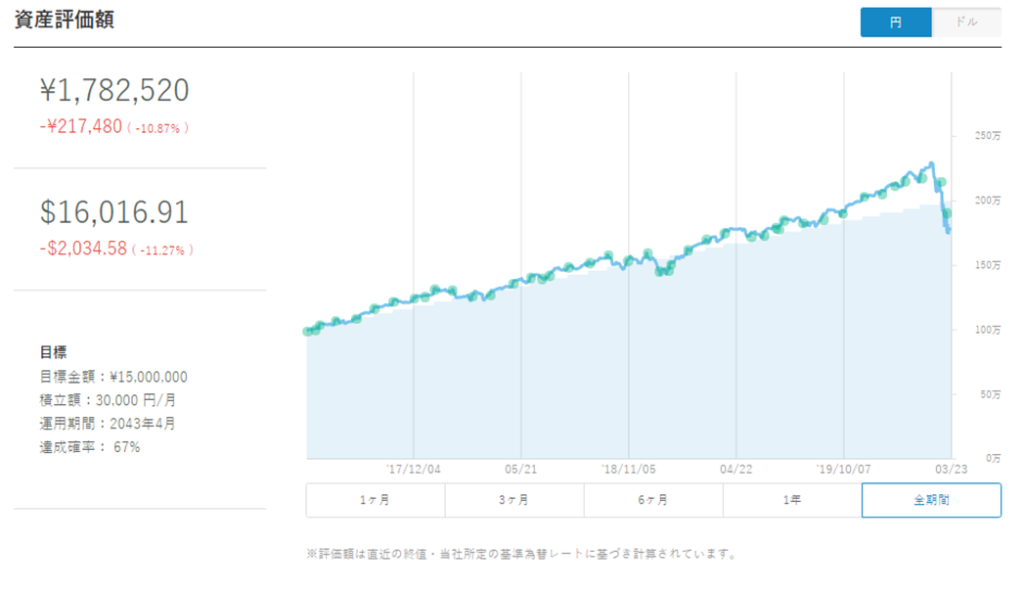View the 1年 period chart
Image resolution: width=1024 pixels, height=591 pixels.
tap(792, 500)
